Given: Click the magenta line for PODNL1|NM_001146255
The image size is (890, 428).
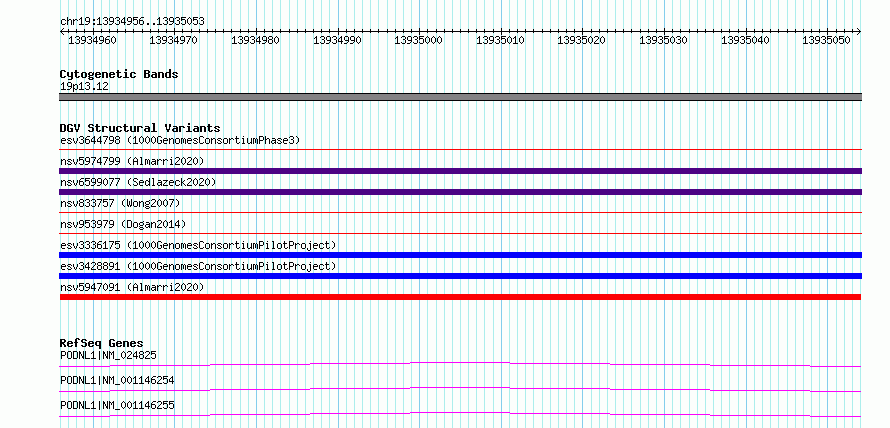Looking at the screenshot, I should 460,414.
